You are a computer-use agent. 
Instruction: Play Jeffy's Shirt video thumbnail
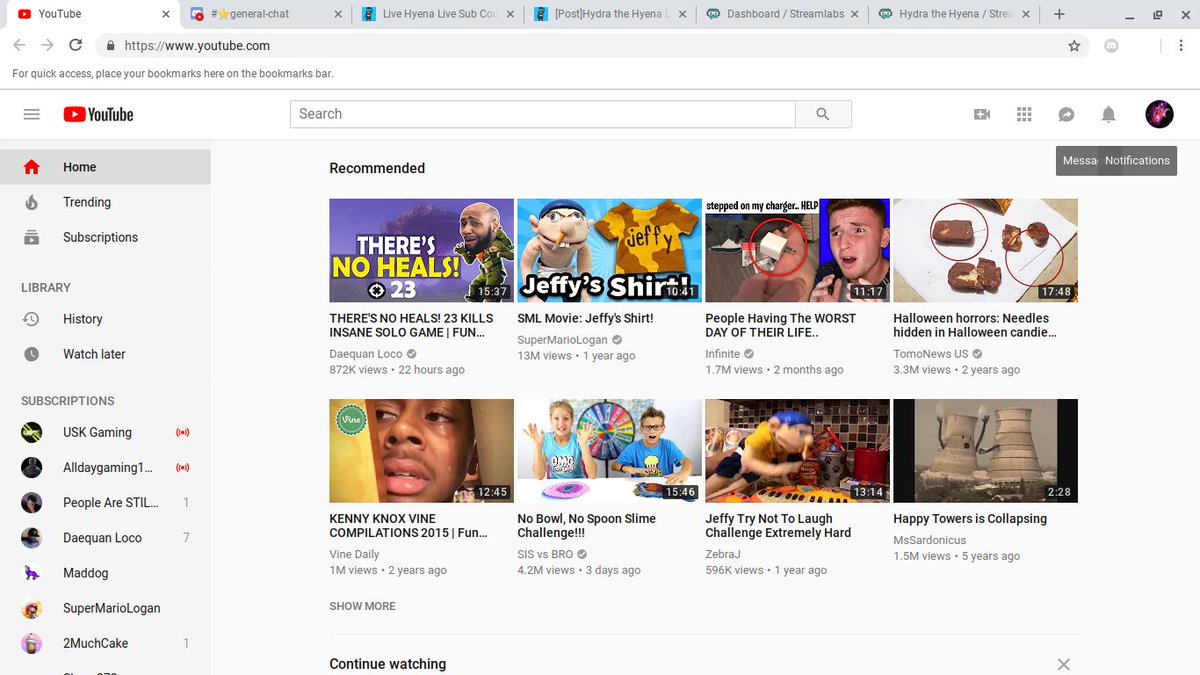pos(609,250)
